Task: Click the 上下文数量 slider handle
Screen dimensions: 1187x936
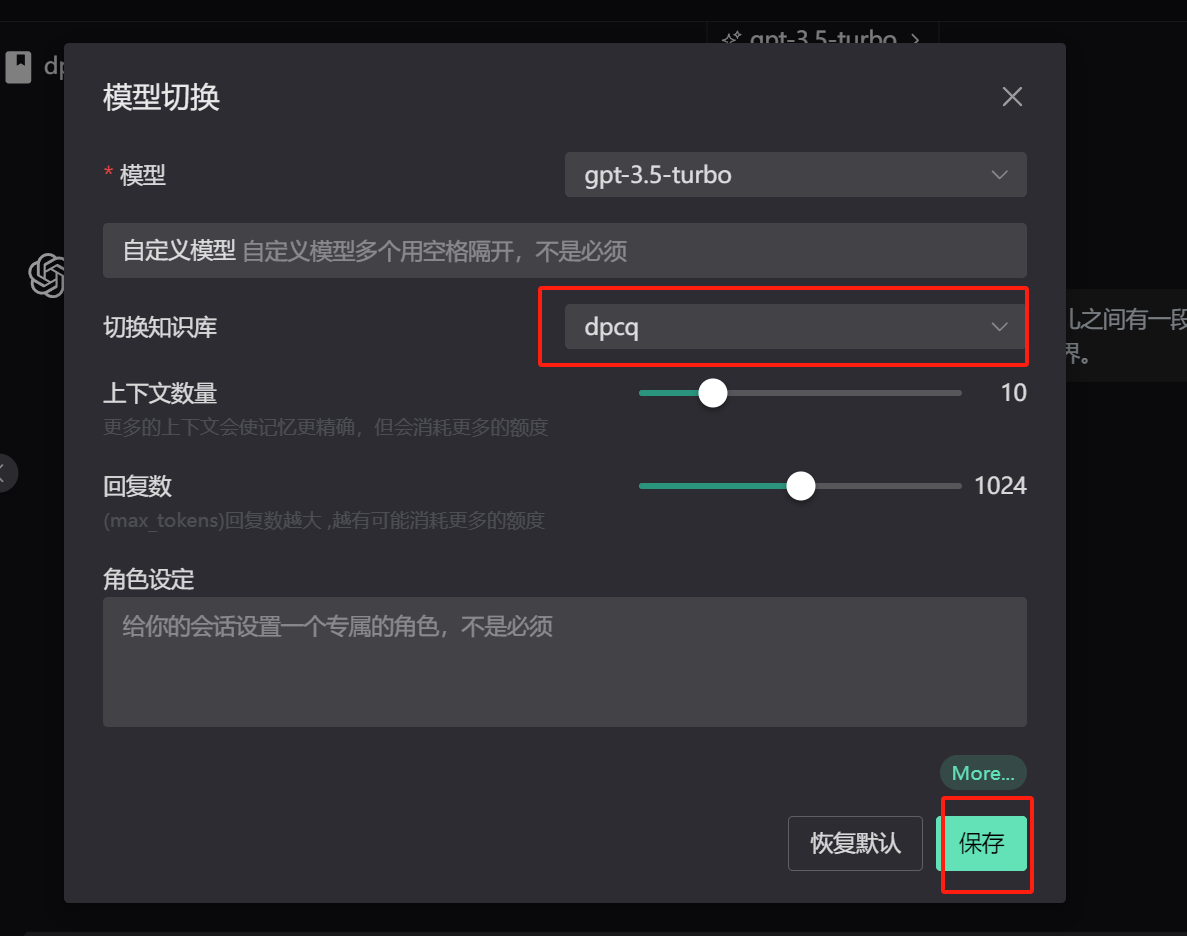Action: coord(712,393)
